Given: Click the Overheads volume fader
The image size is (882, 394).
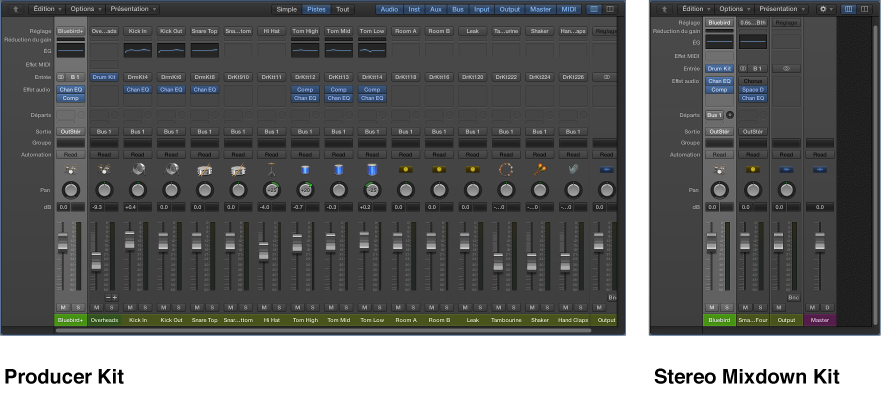Looking at the screenshot, I should click(x=96, y=261).
